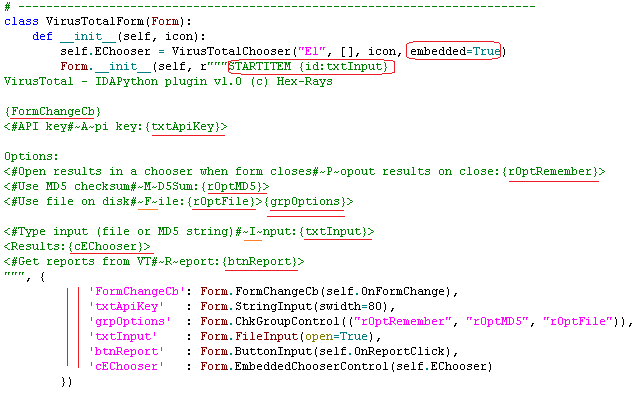
Task: Click the 'FormChangeCb' dictionary key
Action: [137, 291]
